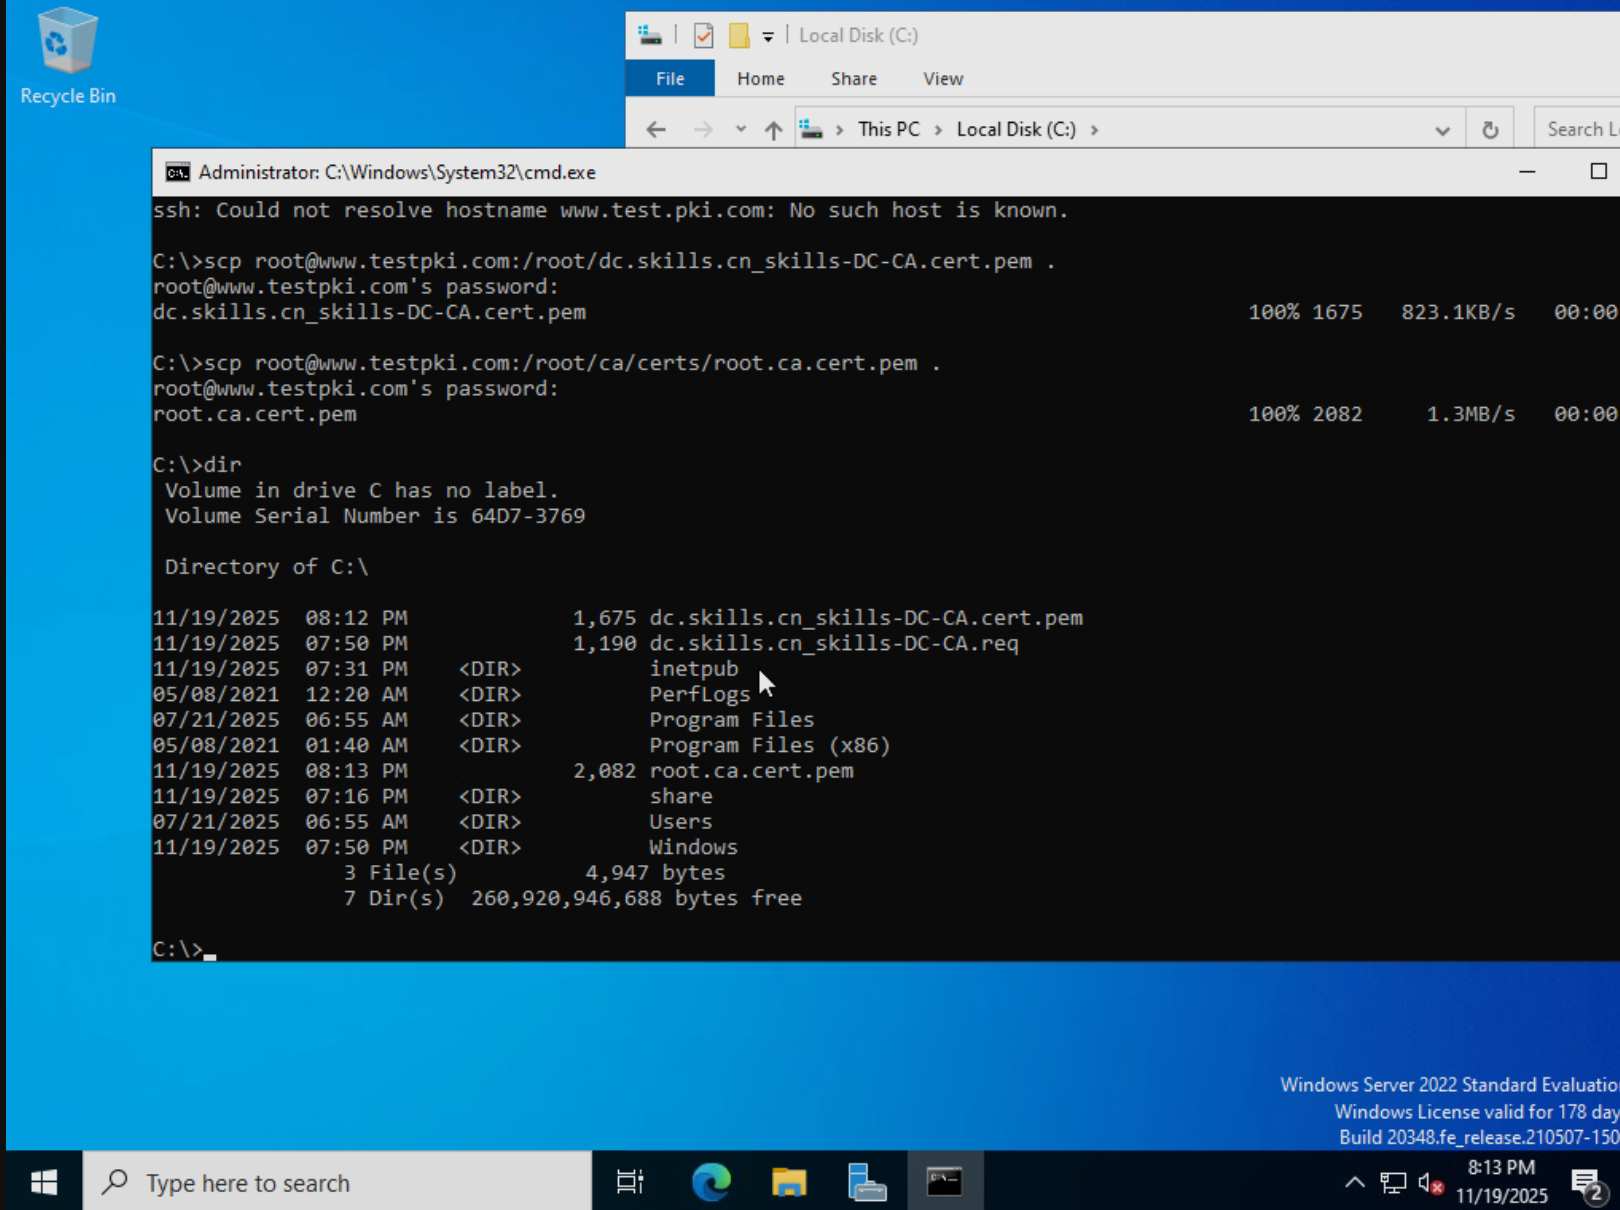Open File Explorer from the taskbar
The width and height of the screenshot is (1620, 1210).
click(x=789, y=1182)
